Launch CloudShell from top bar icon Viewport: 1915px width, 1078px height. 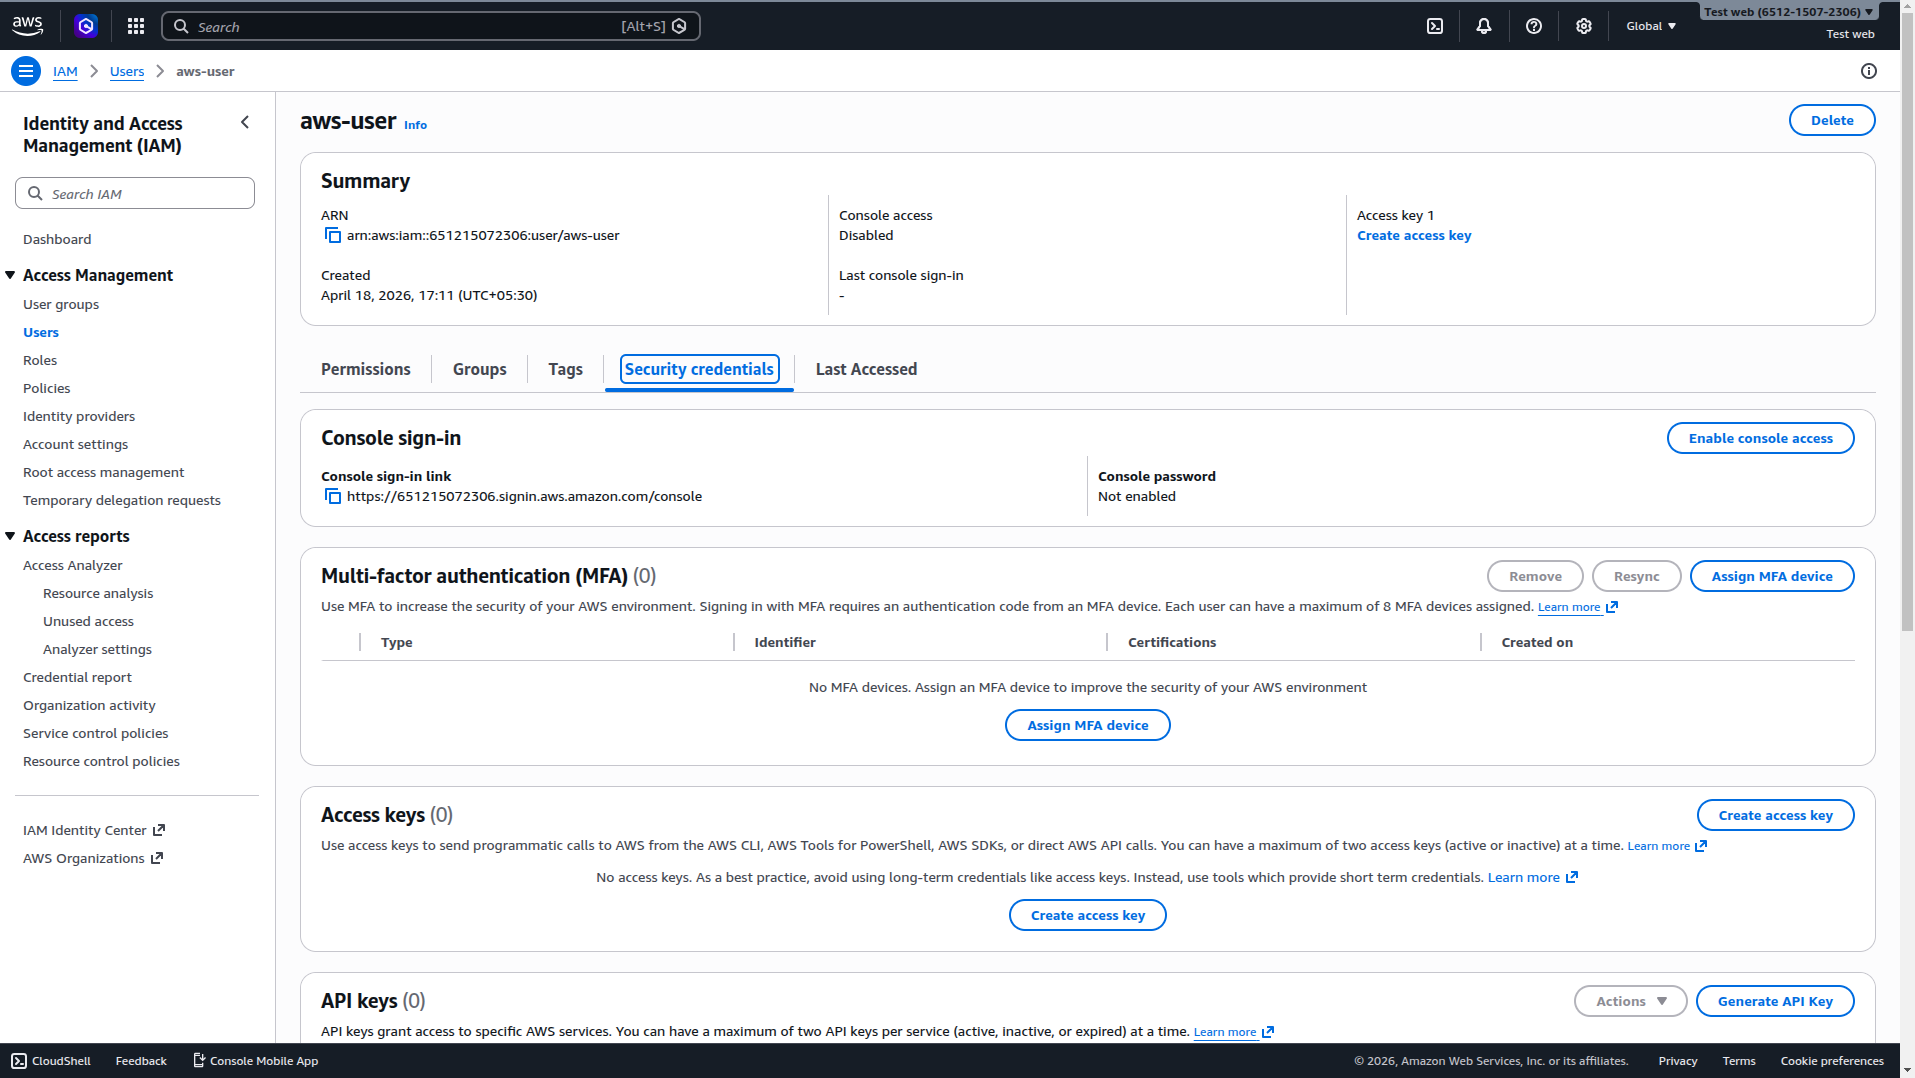click(1435, 26)
